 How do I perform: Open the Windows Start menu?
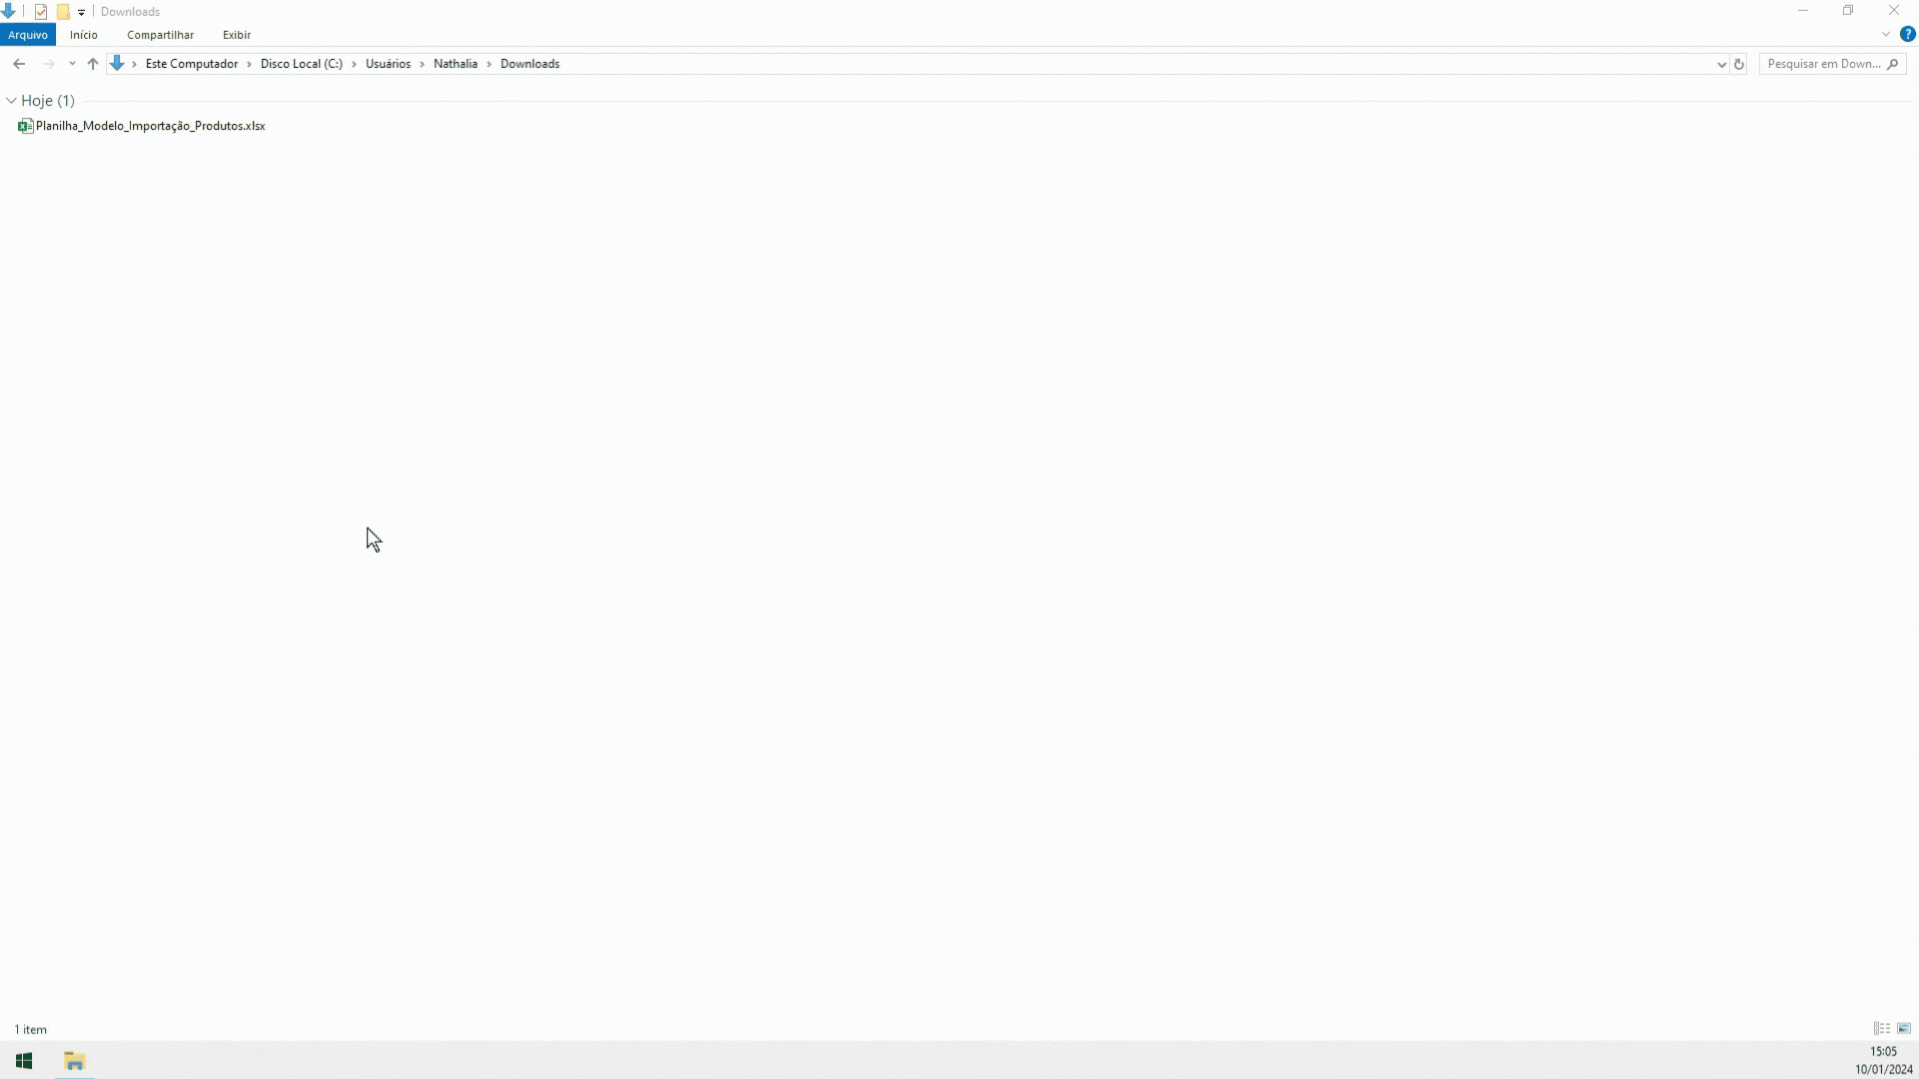point(24,1061)
